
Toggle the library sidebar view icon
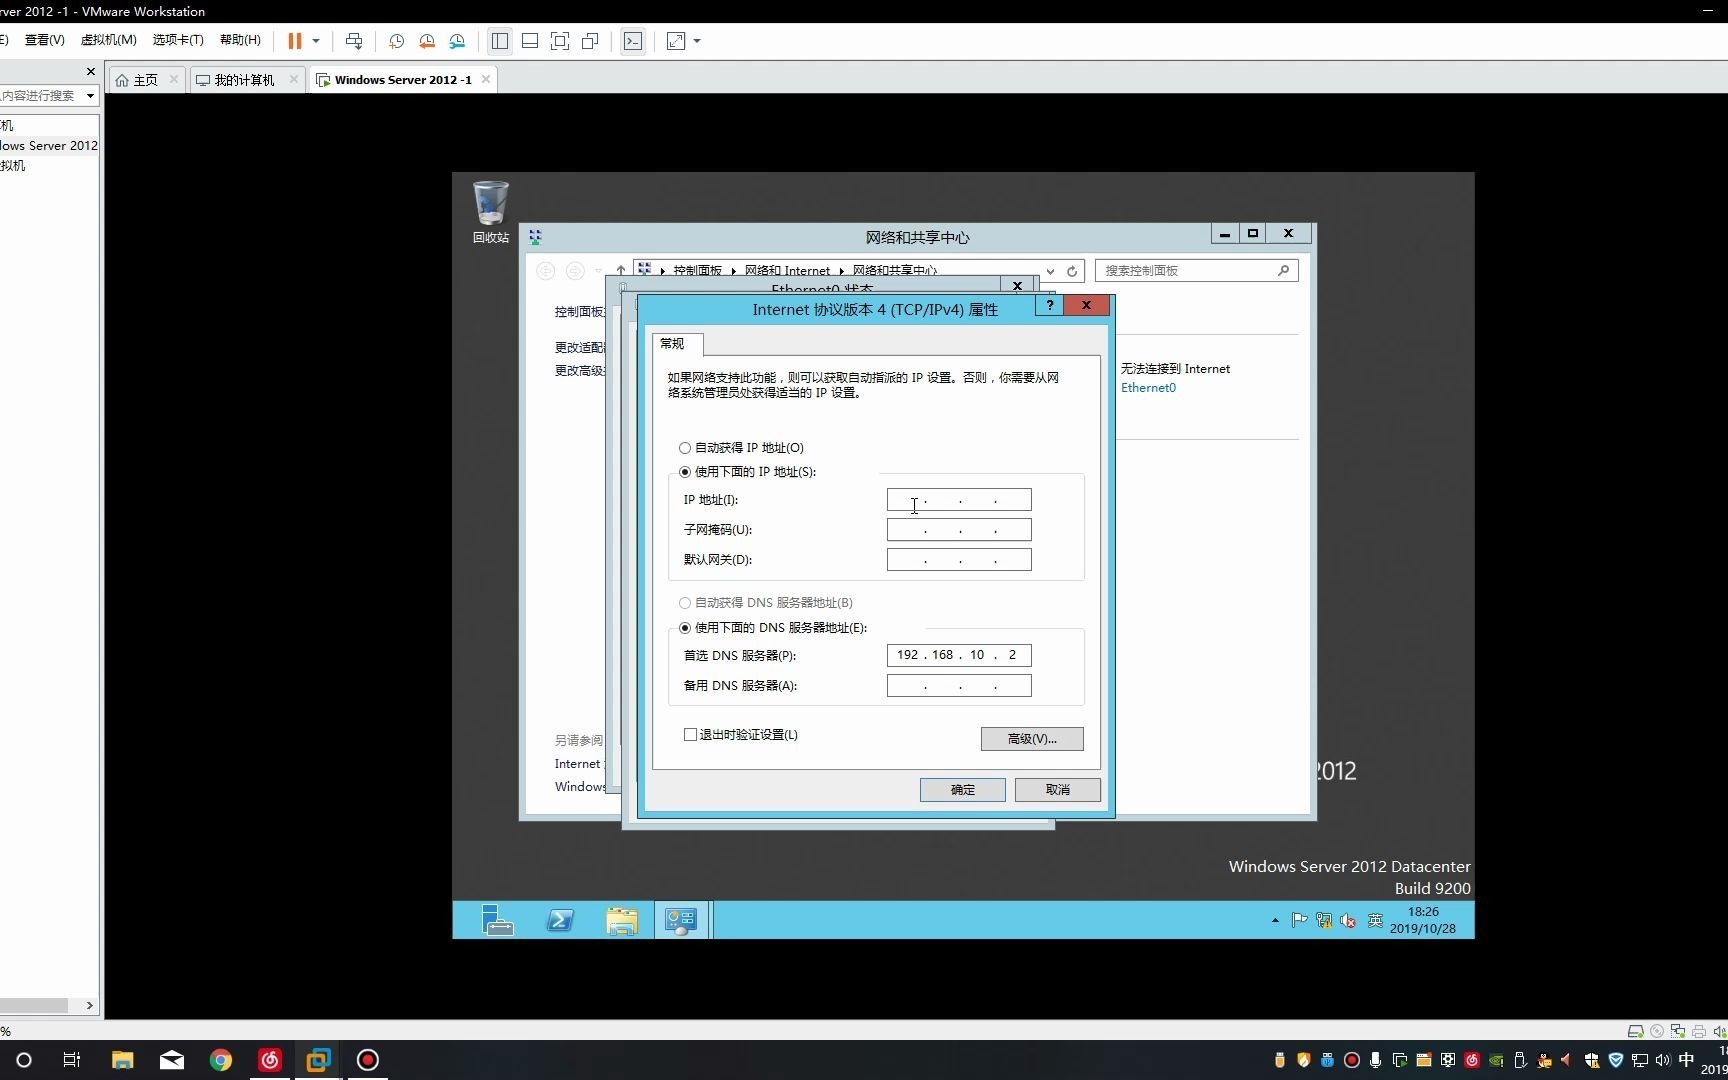coord(500,41)
